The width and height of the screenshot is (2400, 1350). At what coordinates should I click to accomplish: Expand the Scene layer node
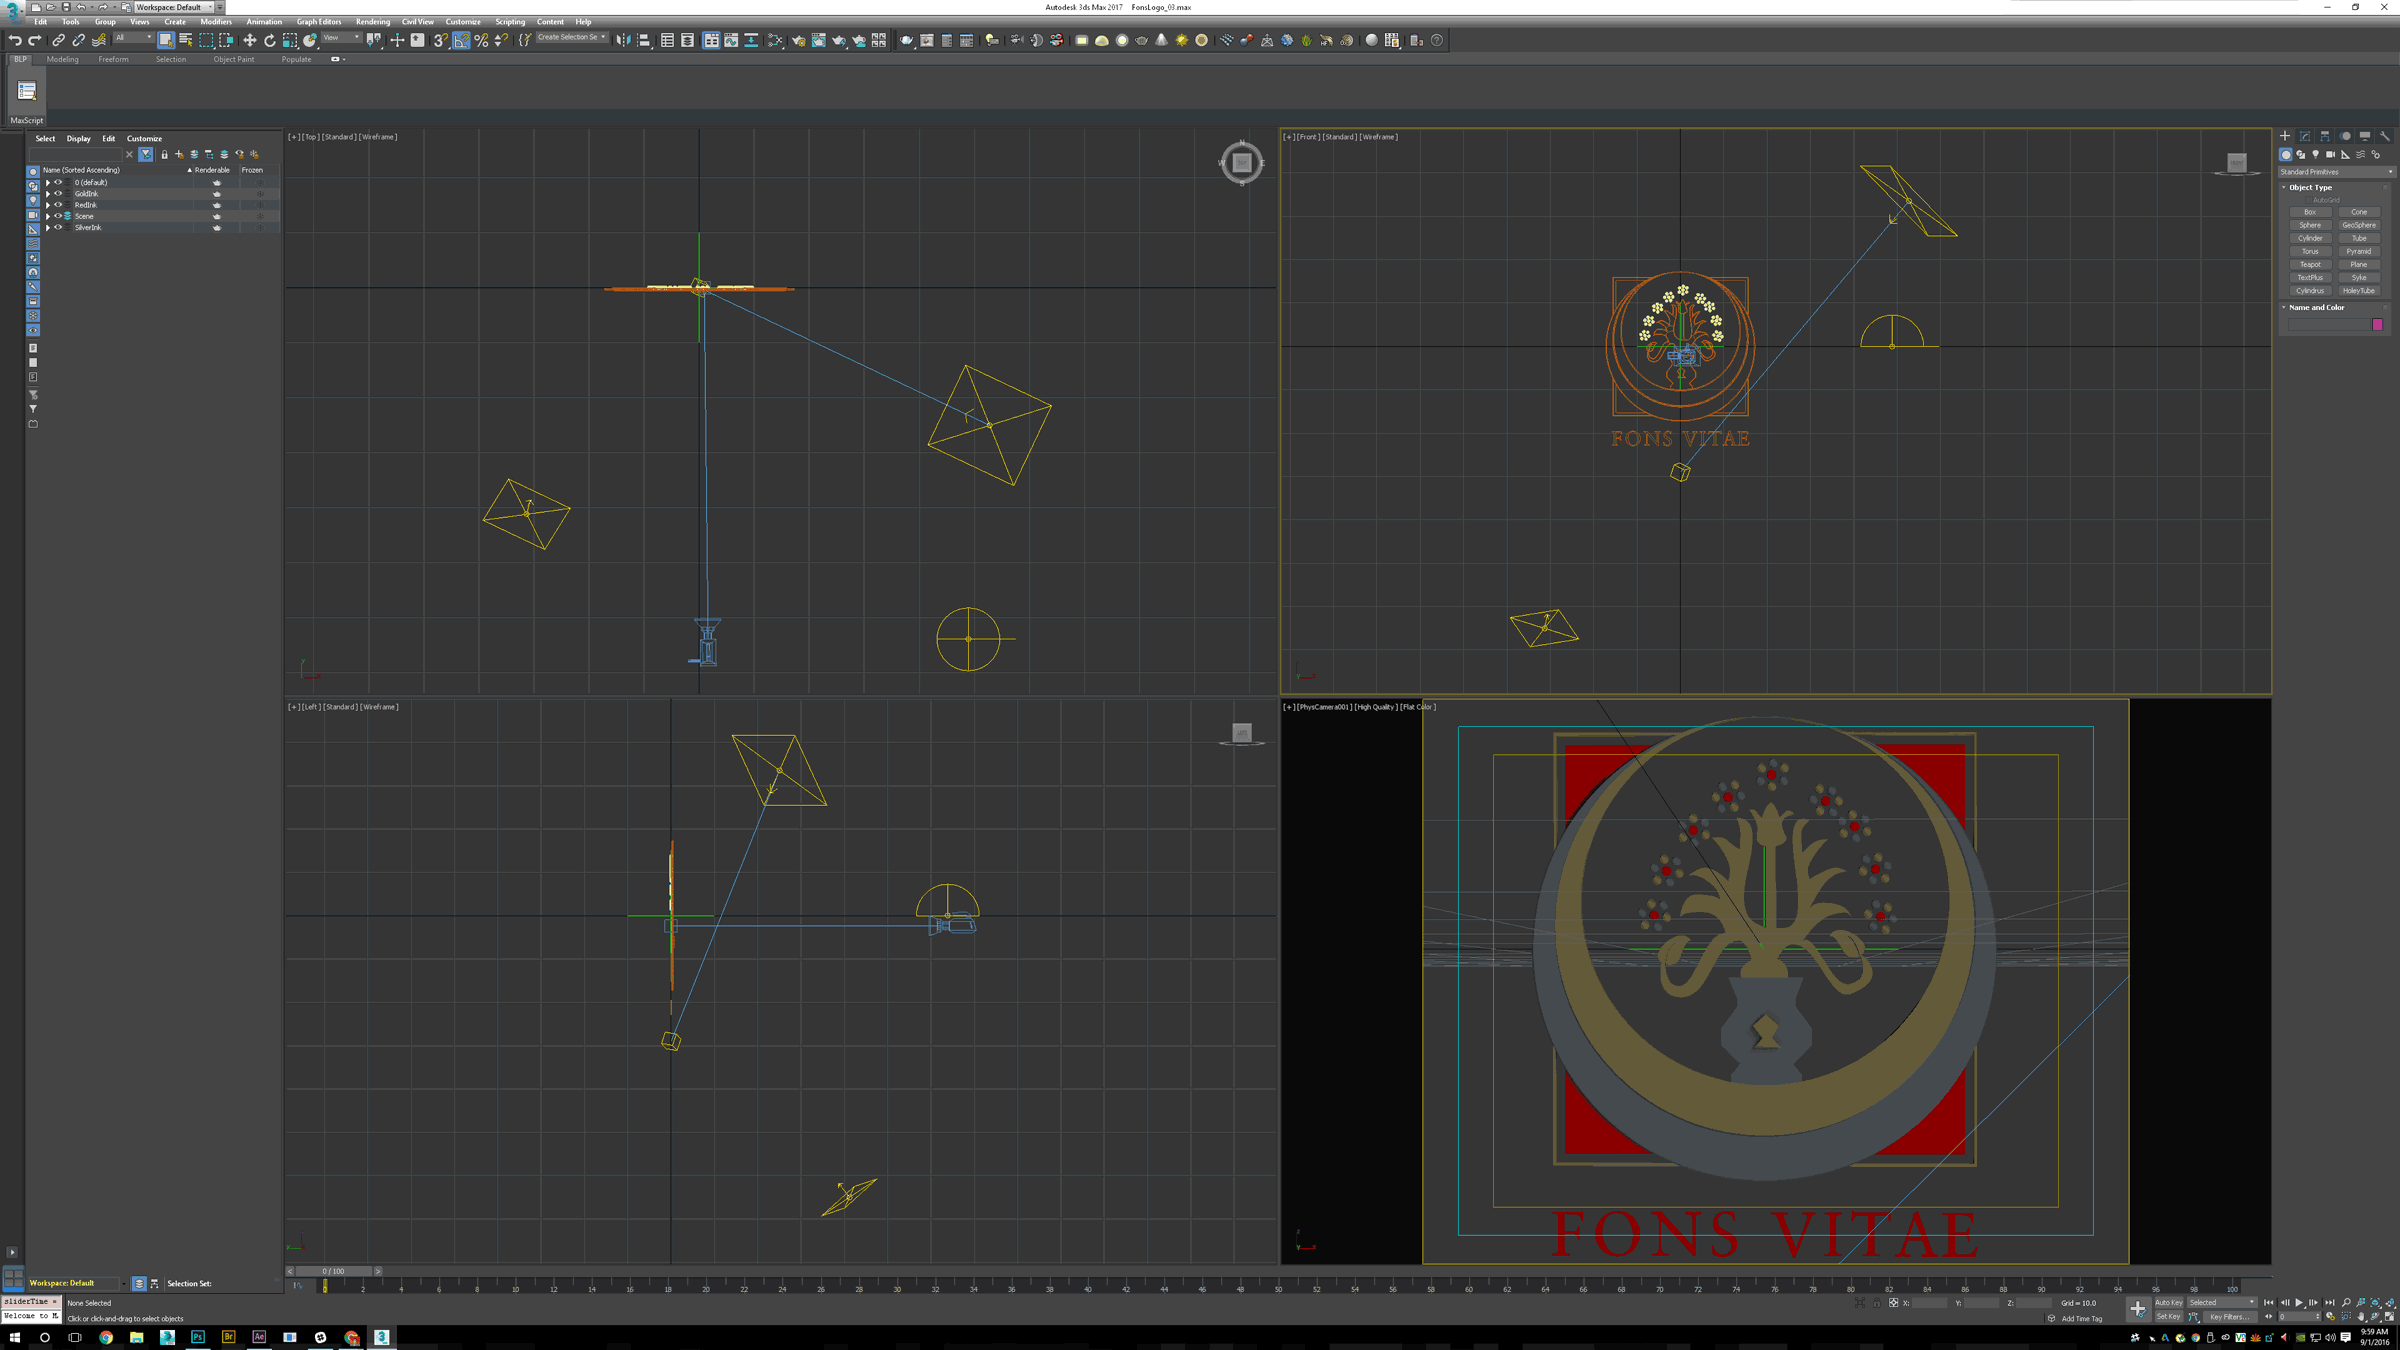(x=47, y=216)
